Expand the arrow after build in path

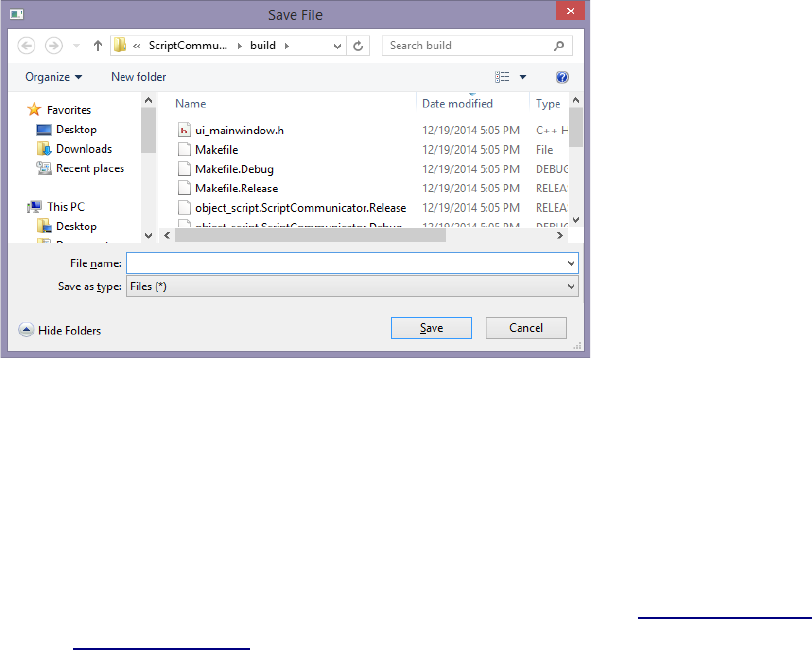click(x=287, y=46)
